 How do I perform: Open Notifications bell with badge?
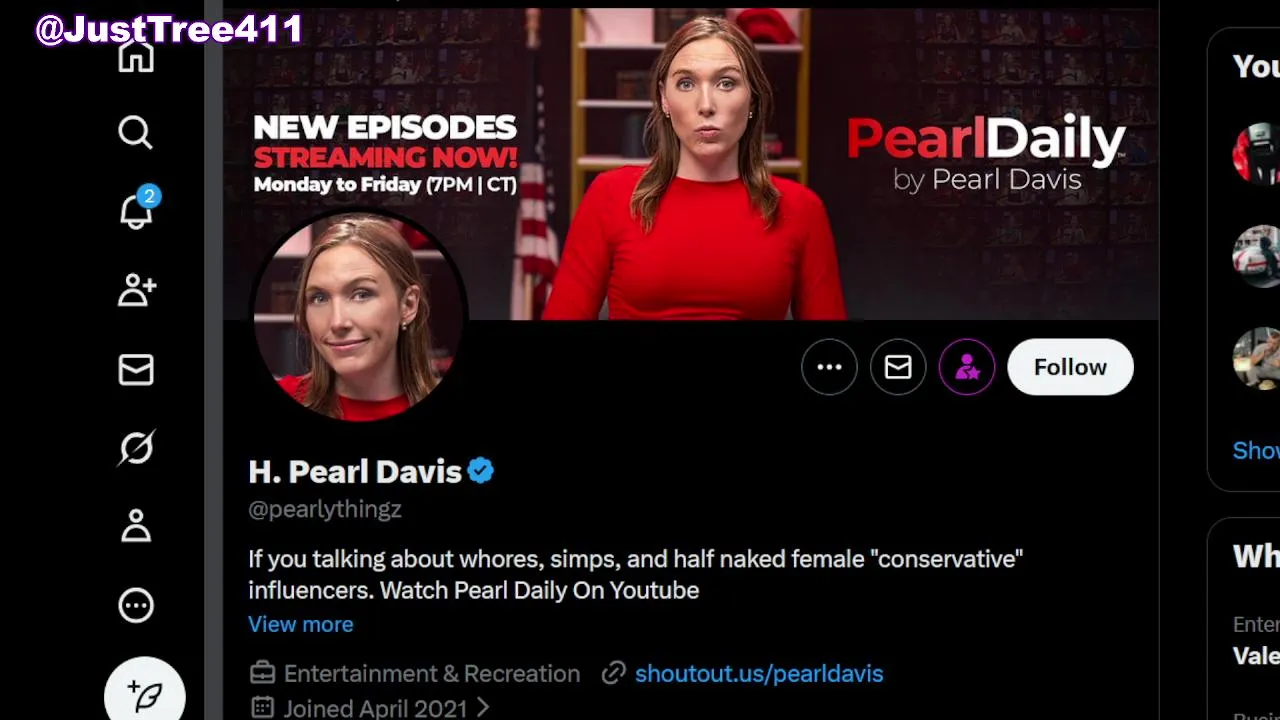pyautogui.click(x=137, y=210)
